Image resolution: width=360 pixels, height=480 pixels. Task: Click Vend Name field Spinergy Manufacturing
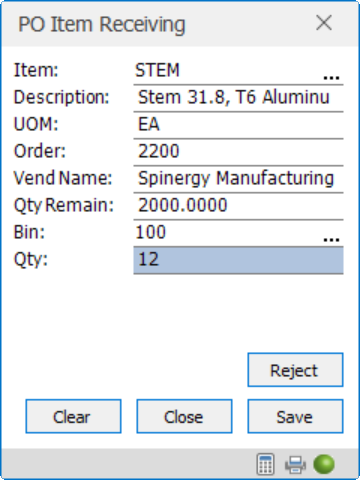(238, 179)
